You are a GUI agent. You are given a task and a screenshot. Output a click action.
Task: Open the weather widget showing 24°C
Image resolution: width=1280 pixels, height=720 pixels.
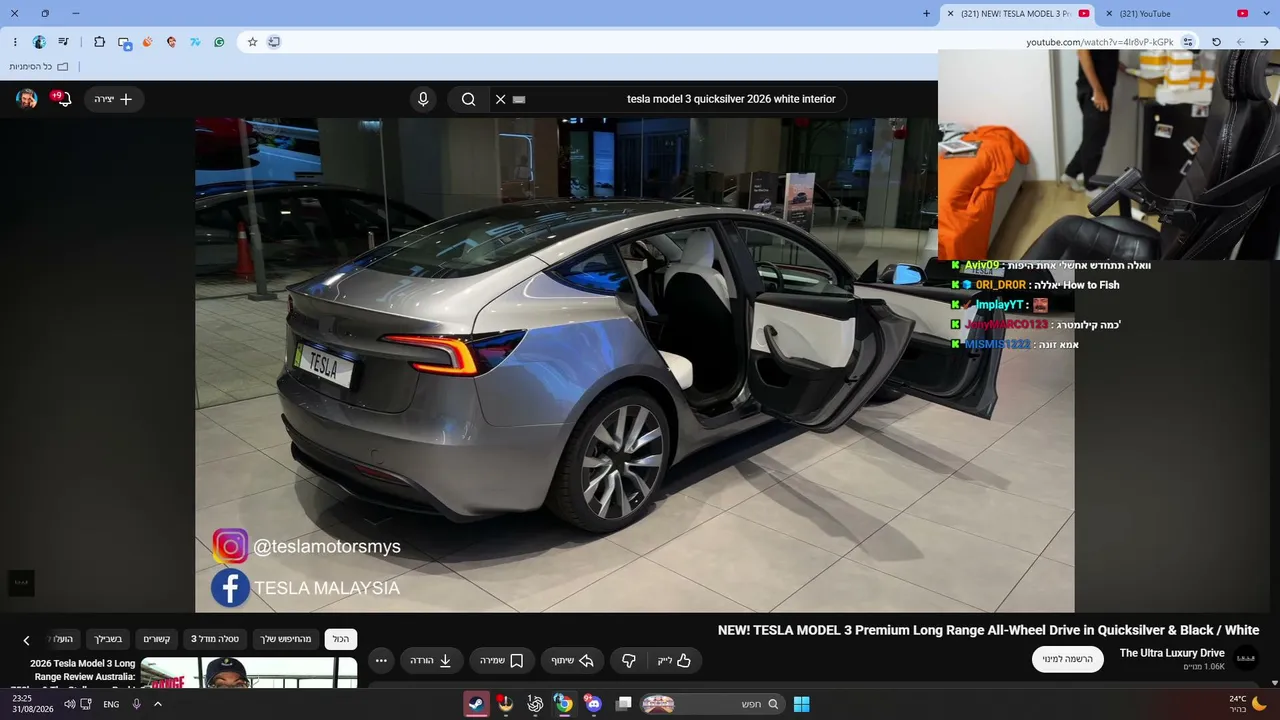1247,704
